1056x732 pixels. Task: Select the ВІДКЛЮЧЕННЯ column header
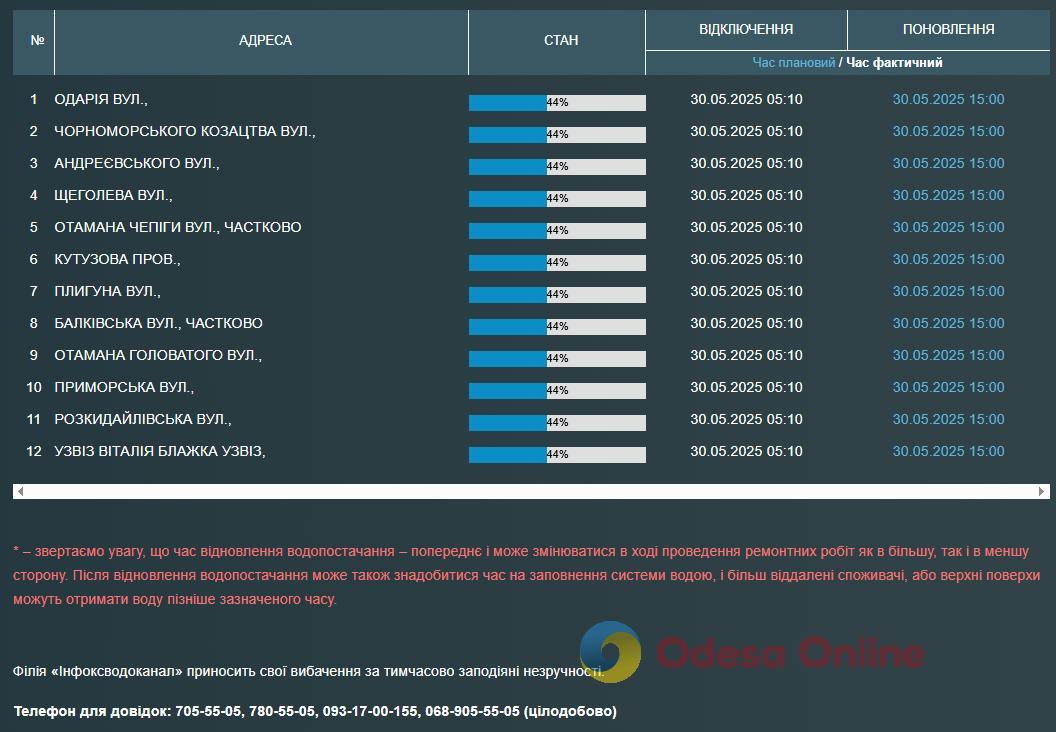click(x=746, y=29)
